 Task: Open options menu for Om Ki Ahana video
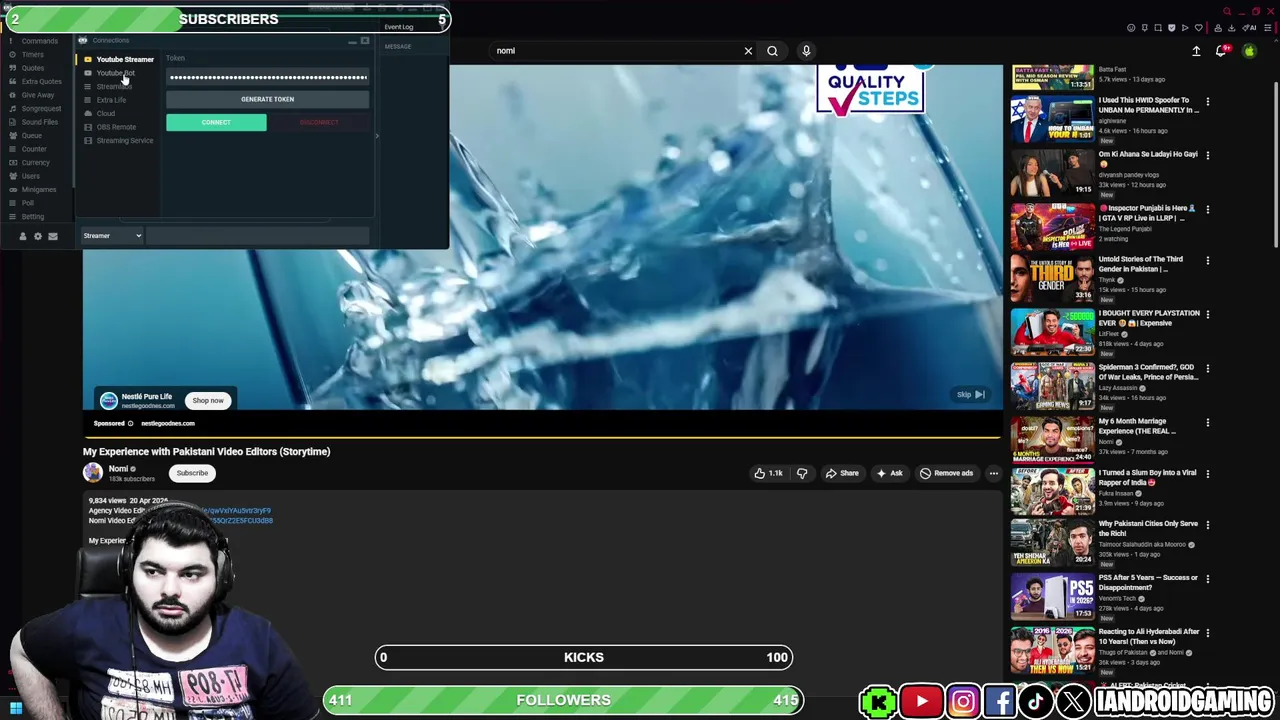click(x=1207, y=155)
